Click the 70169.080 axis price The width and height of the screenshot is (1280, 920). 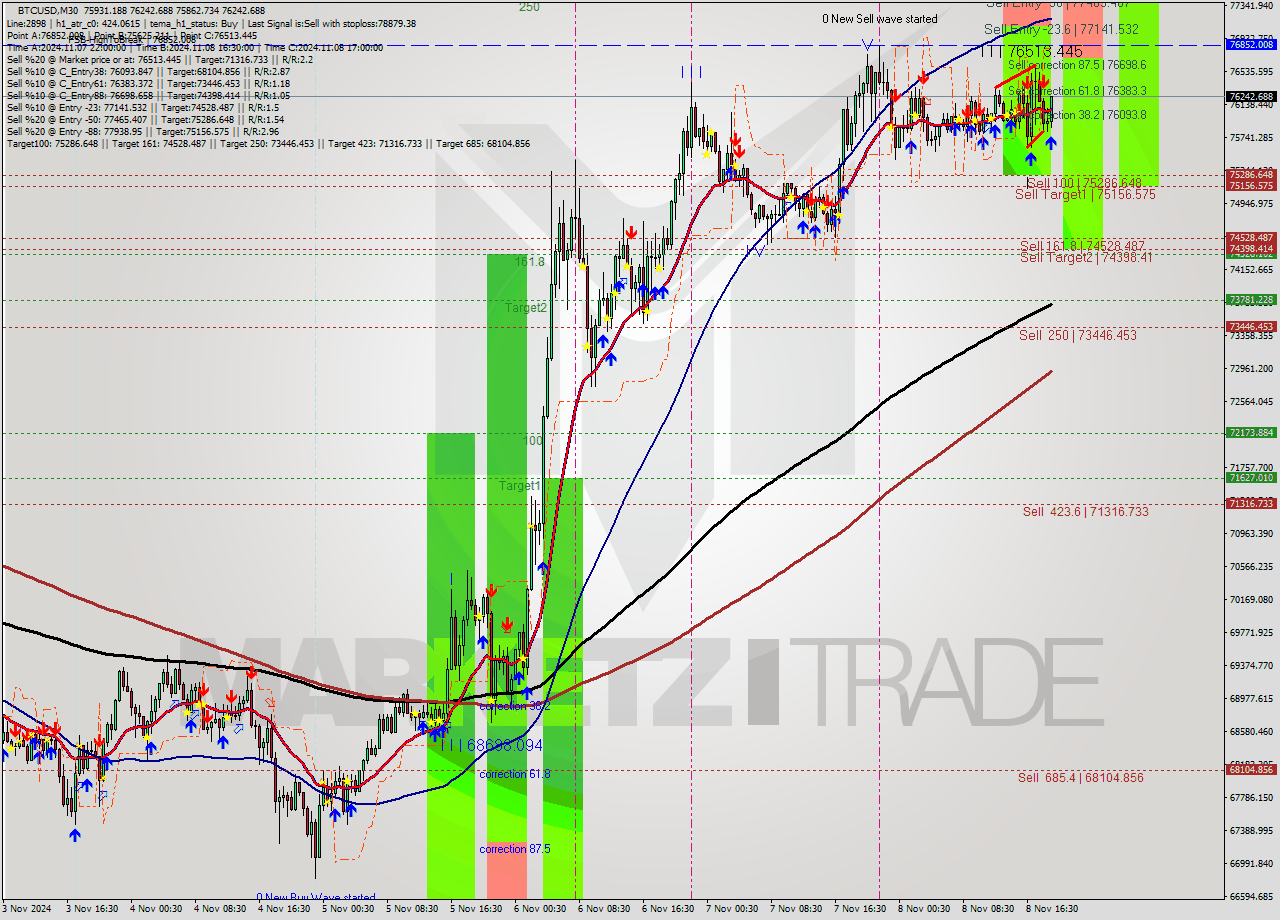pyautogui.click(x=1251, y=600)
